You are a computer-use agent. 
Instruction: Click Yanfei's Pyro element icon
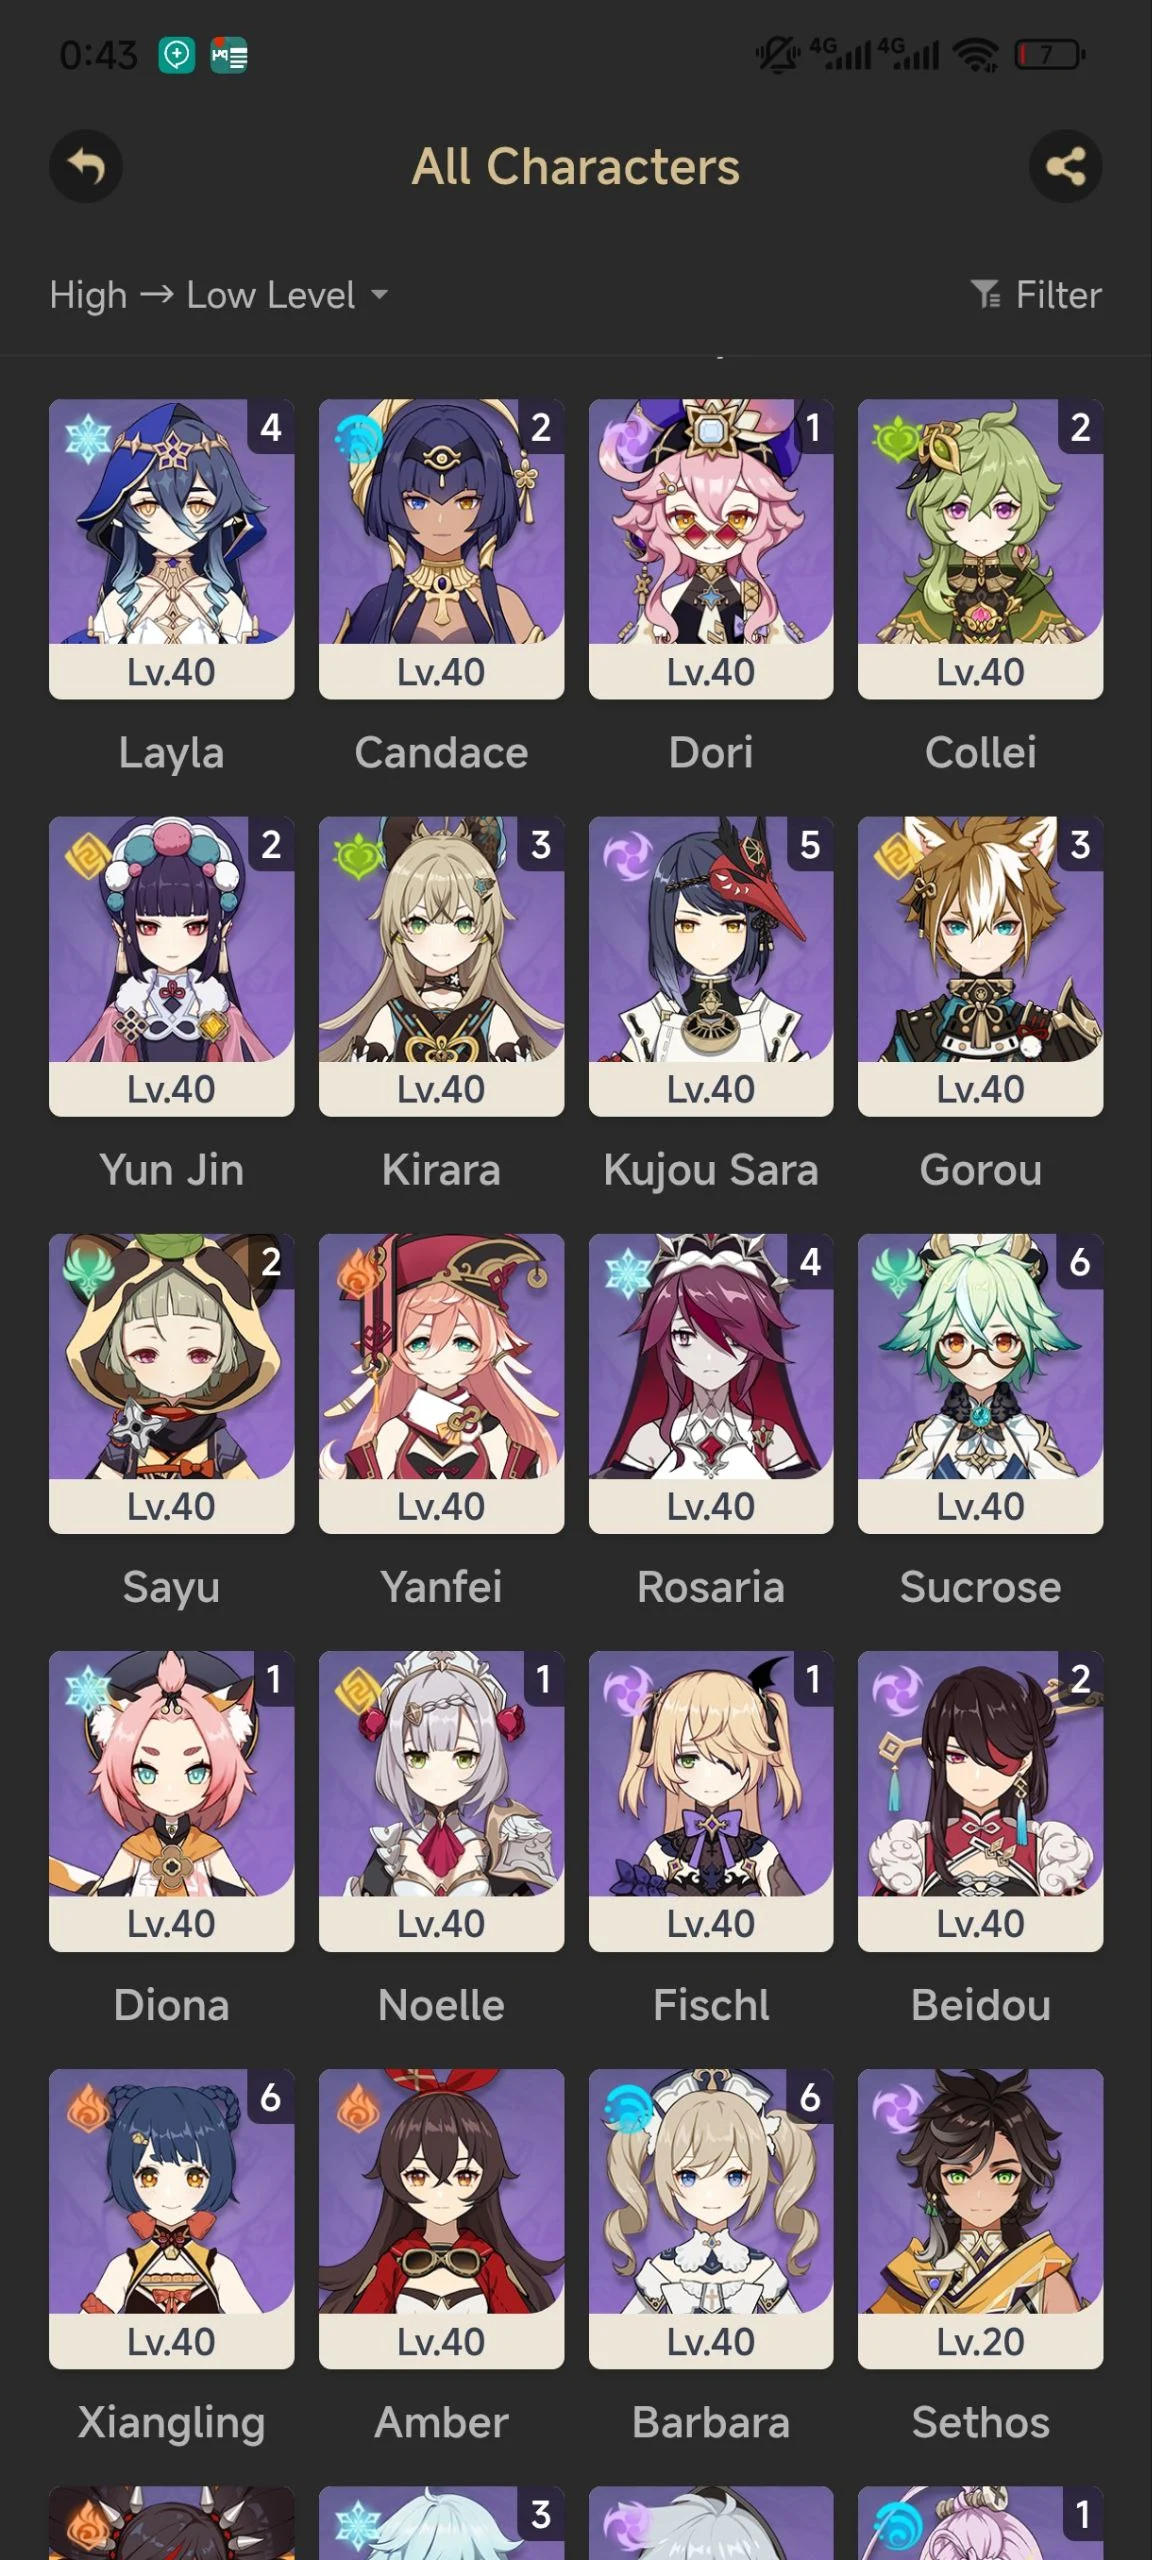(x=358, y=1274)
